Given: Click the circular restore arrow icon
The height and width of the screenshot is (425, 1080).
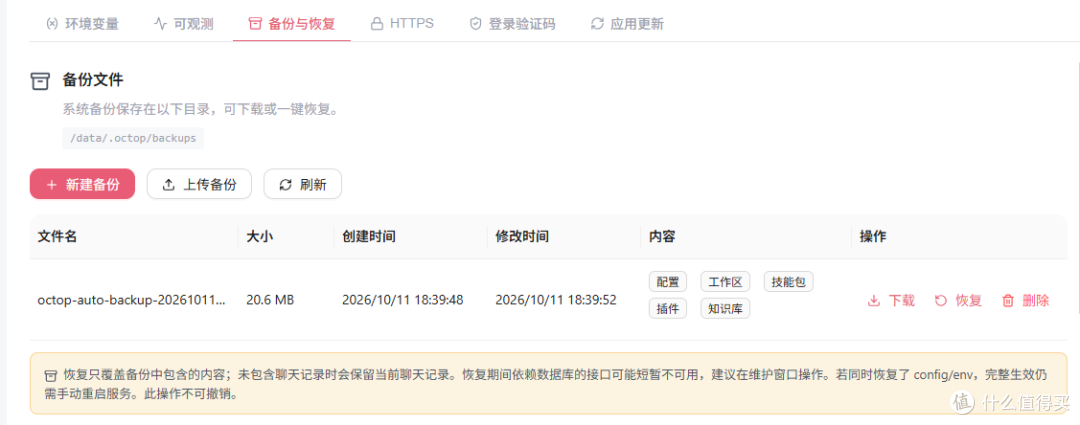Looking at the screenshot, I should (941, 300).
